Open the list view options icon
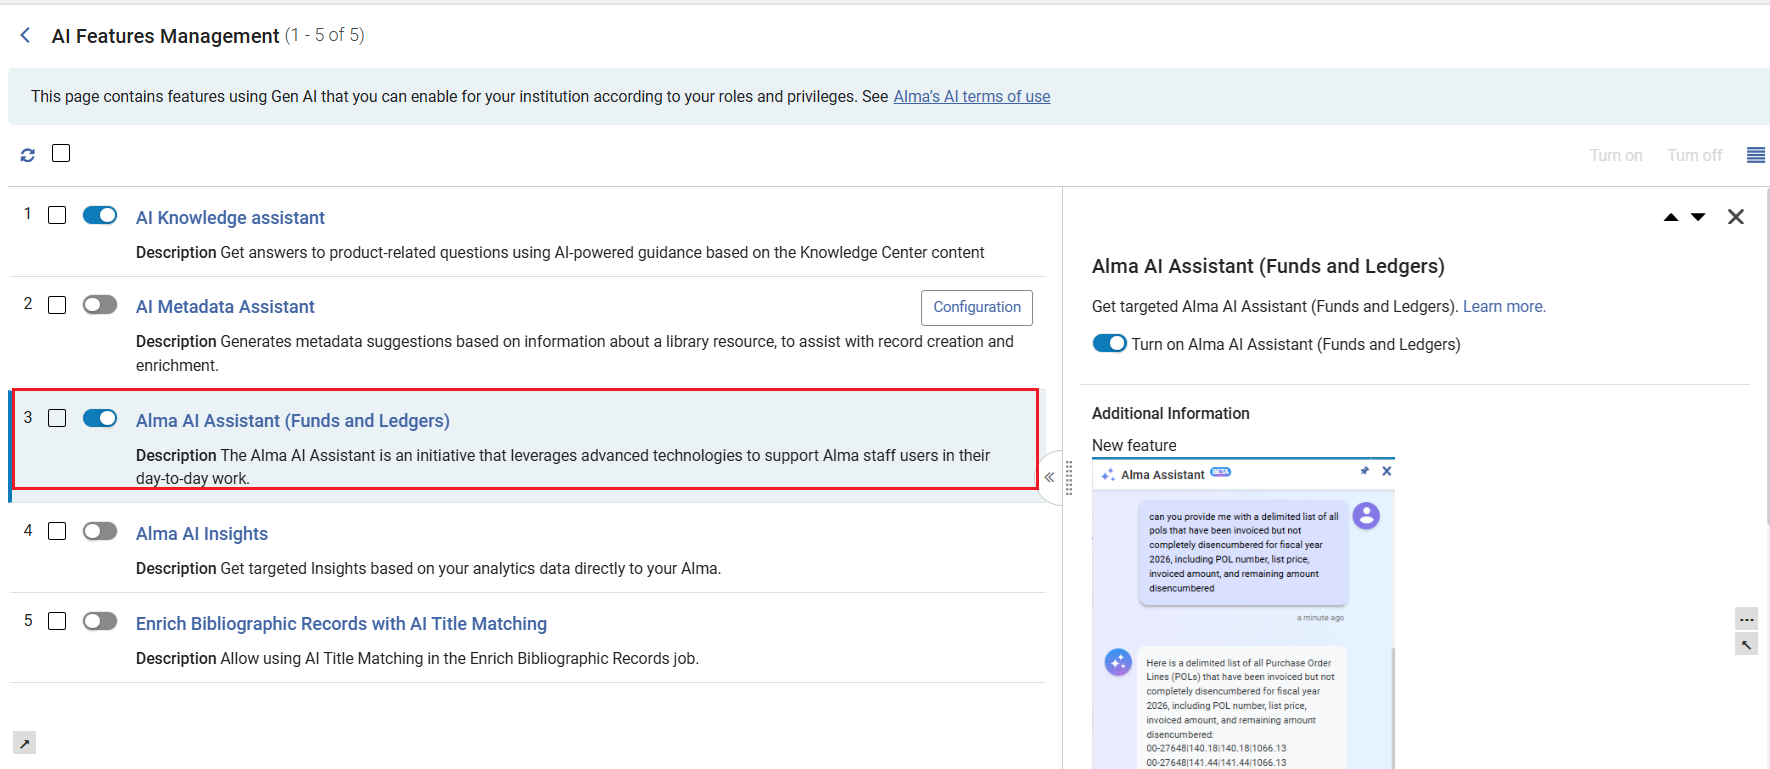The image size is (1770, 769). 1755,155
